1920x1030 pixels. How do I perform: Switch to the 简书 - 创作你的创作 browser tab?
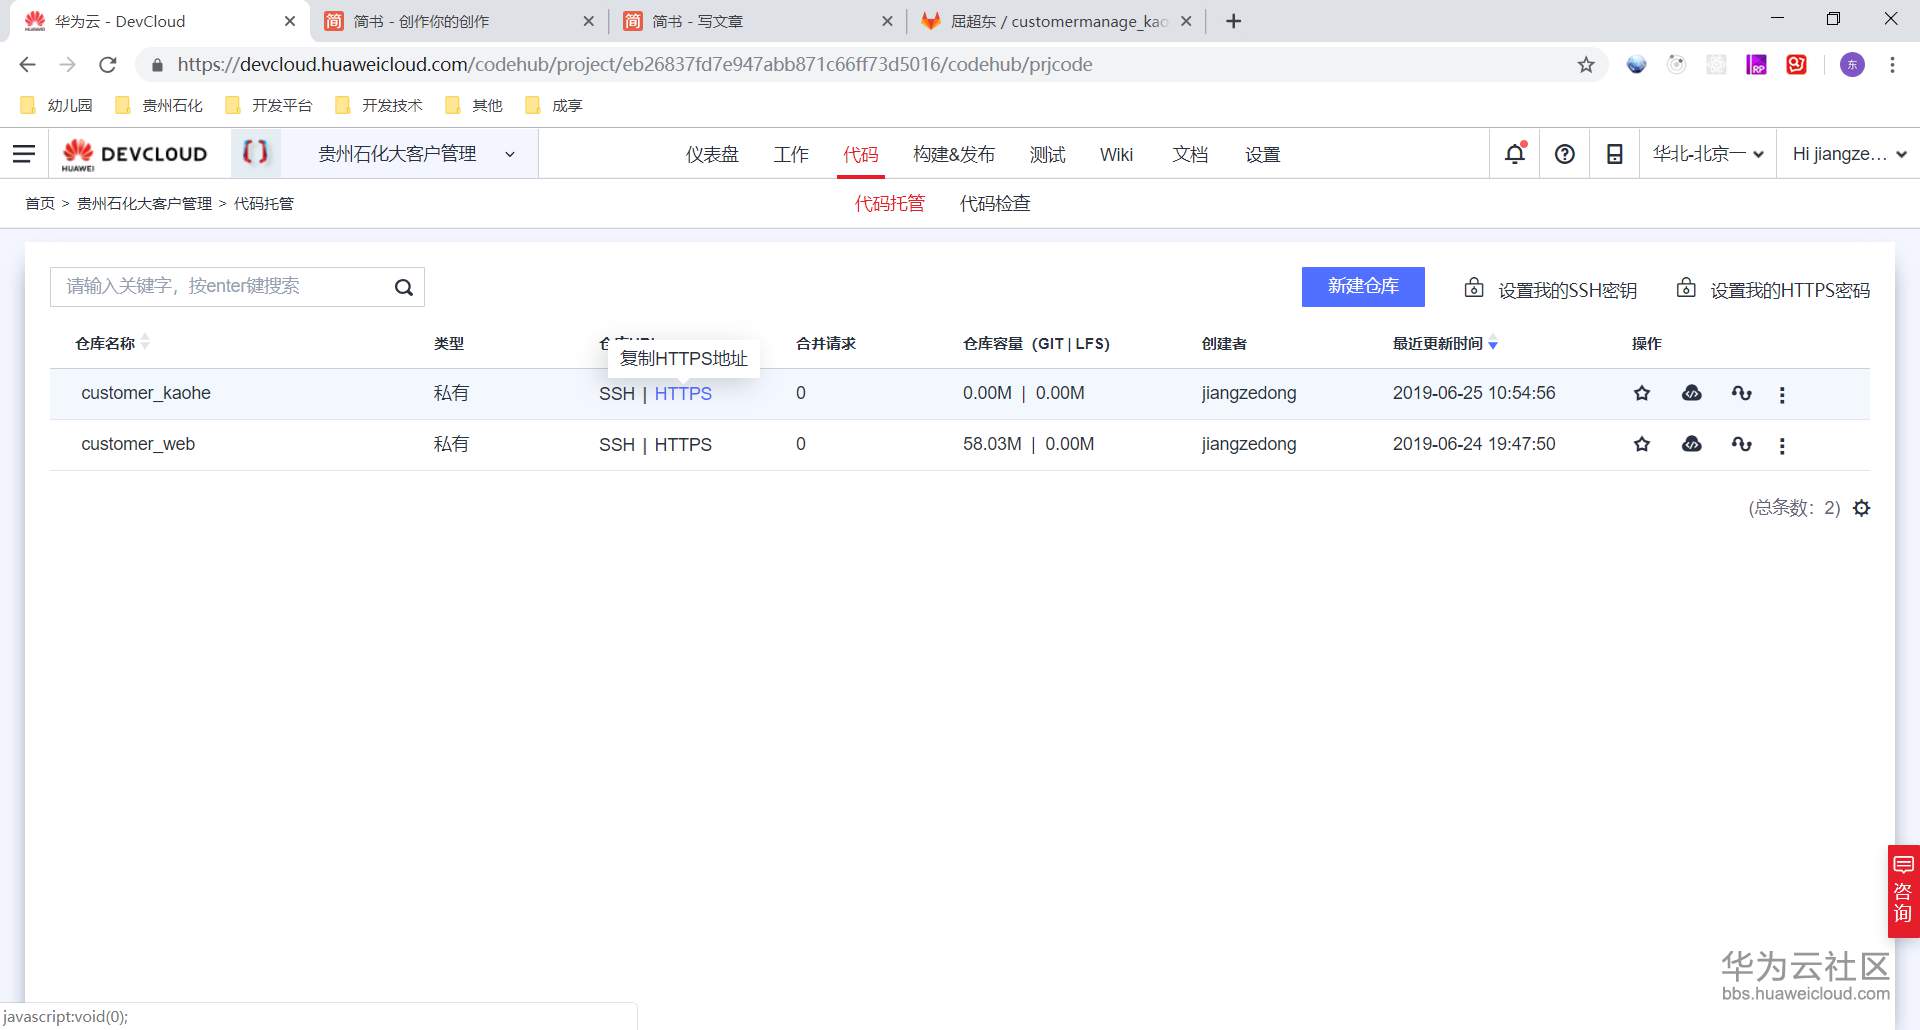pyautogui.click(x=460, y=21)
